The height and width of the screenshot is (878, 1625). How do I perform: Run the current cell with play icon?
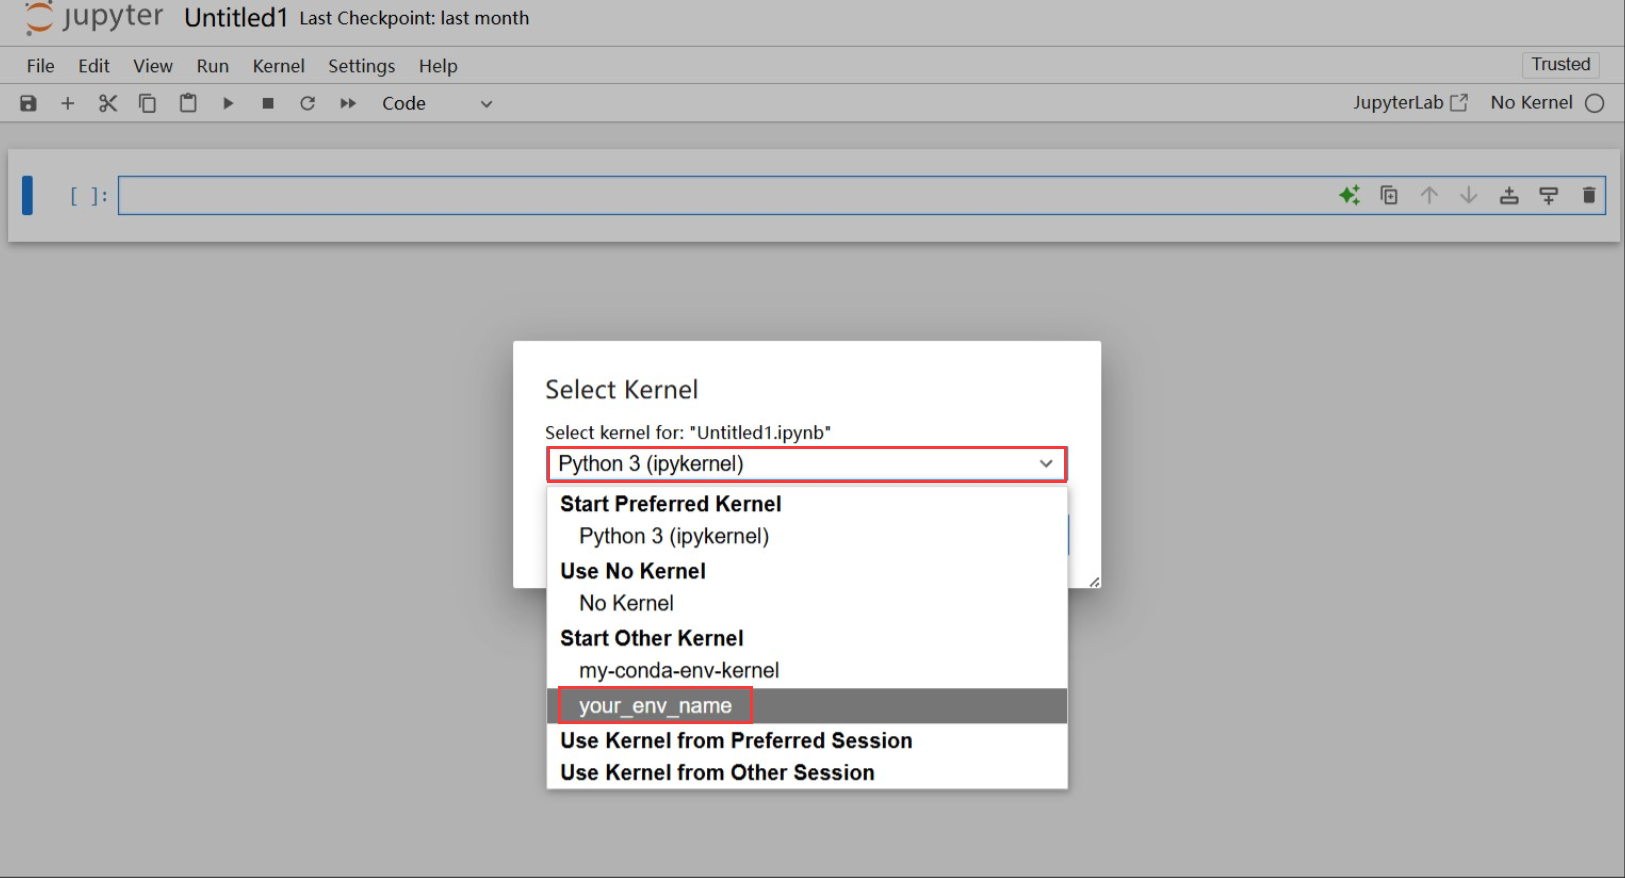[228, 103]
